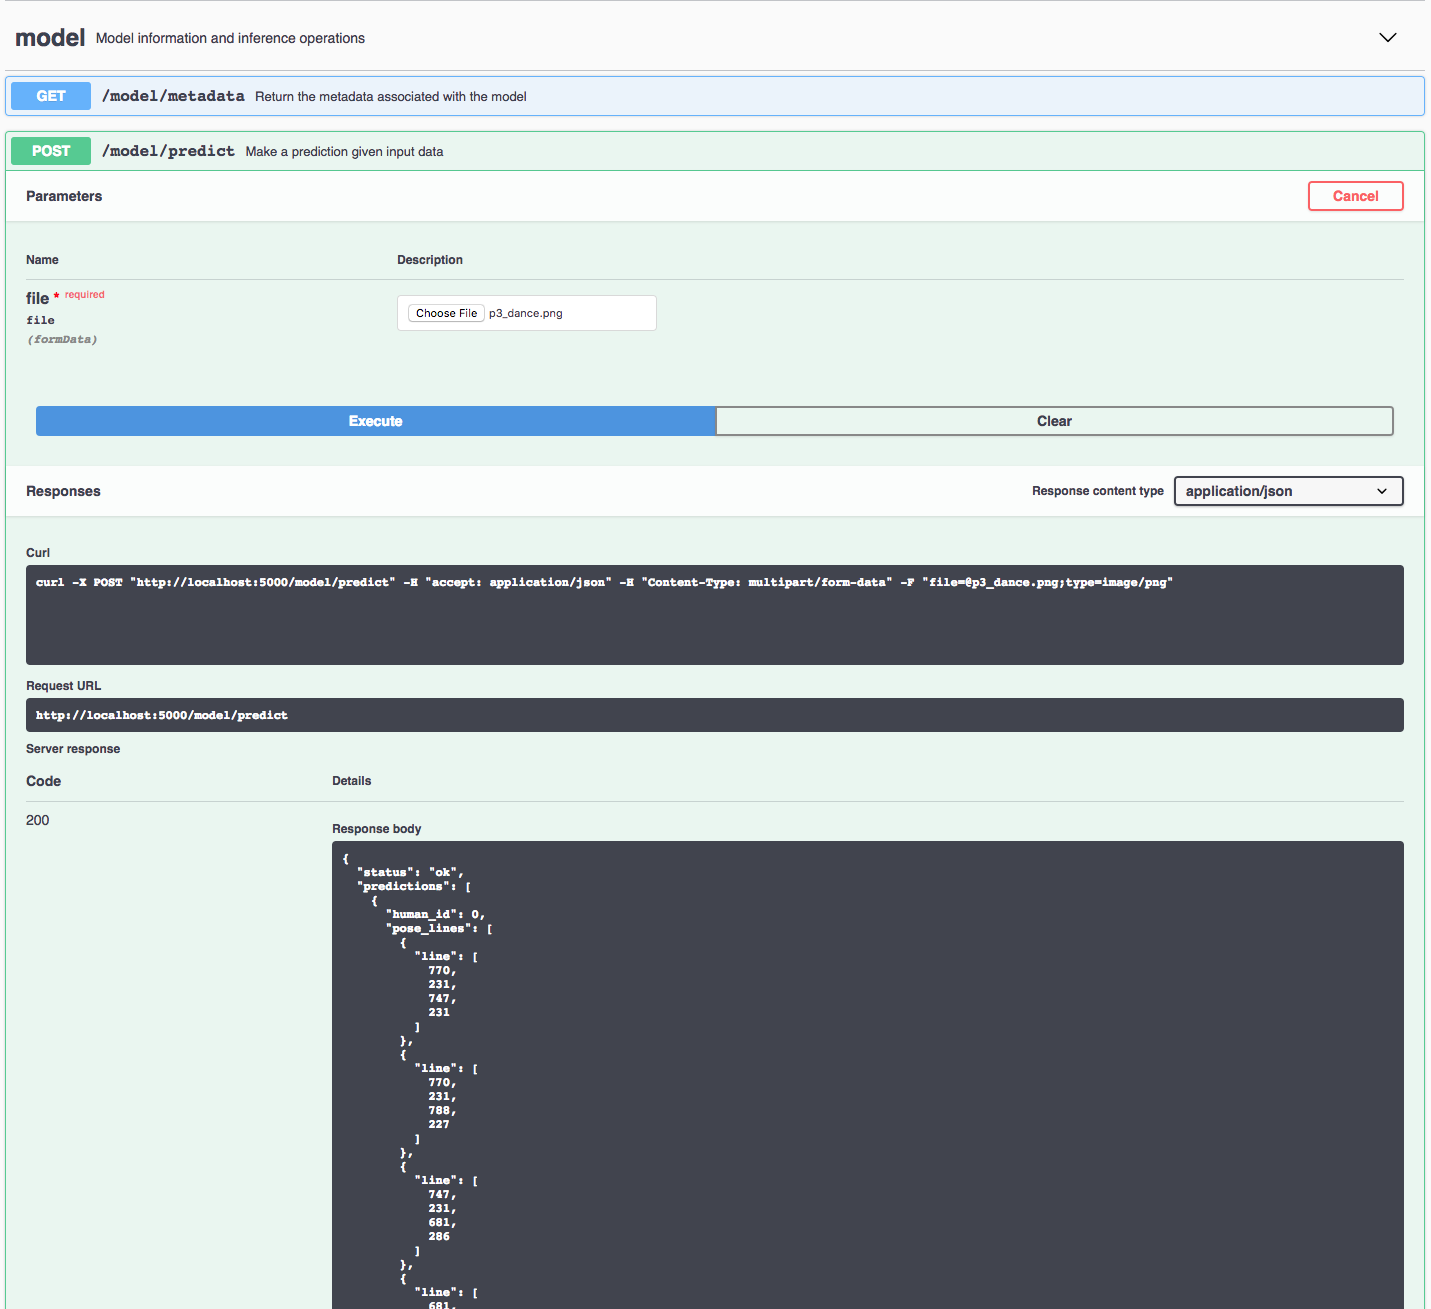Click the Response body JSON area

click(868, 1075)
